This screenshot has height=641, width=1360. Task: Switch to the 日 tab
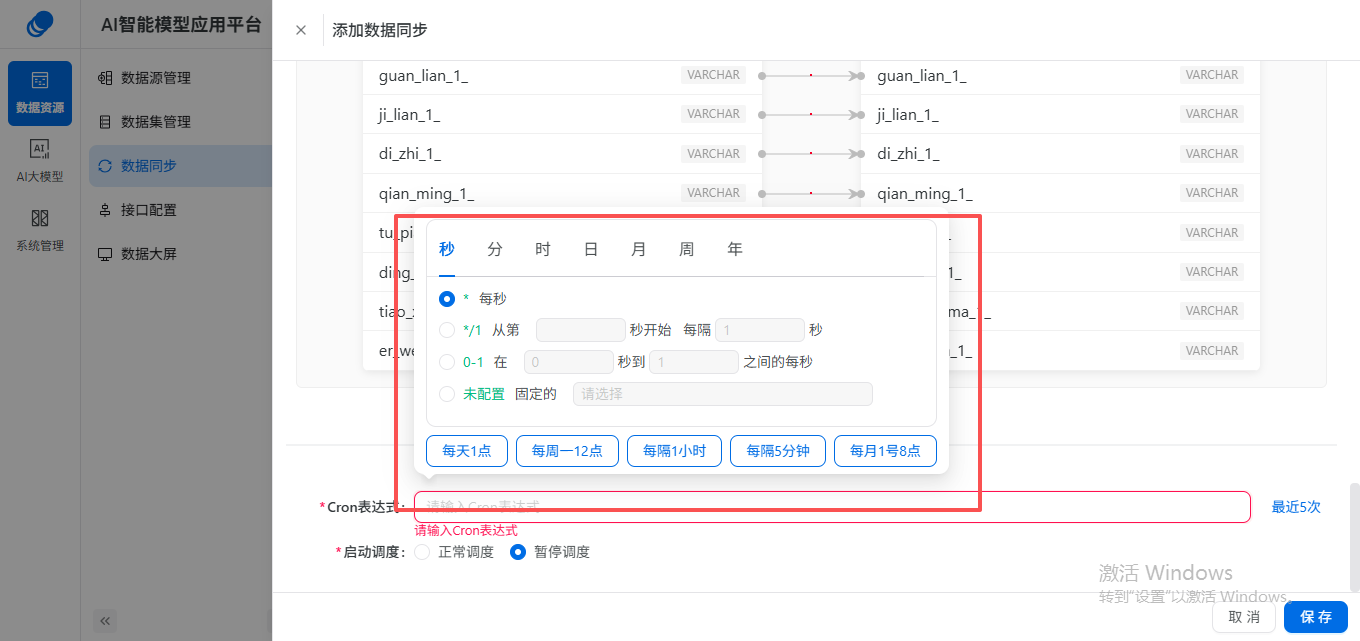coord(591,250)
